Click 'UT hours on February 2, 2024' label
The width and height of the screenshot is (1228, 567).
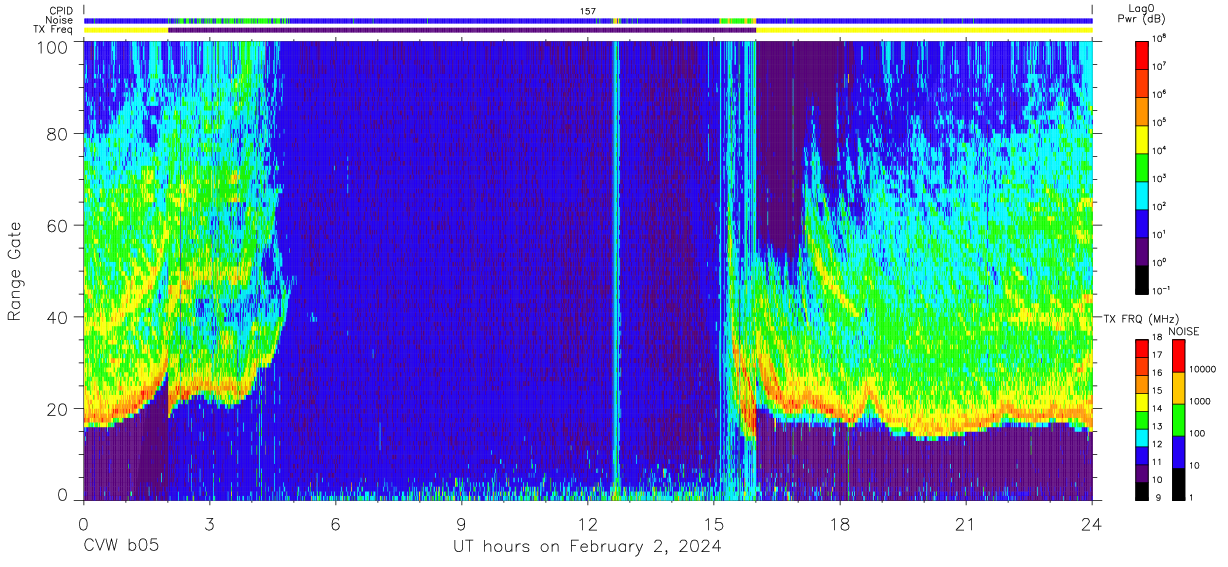(588, 546)
